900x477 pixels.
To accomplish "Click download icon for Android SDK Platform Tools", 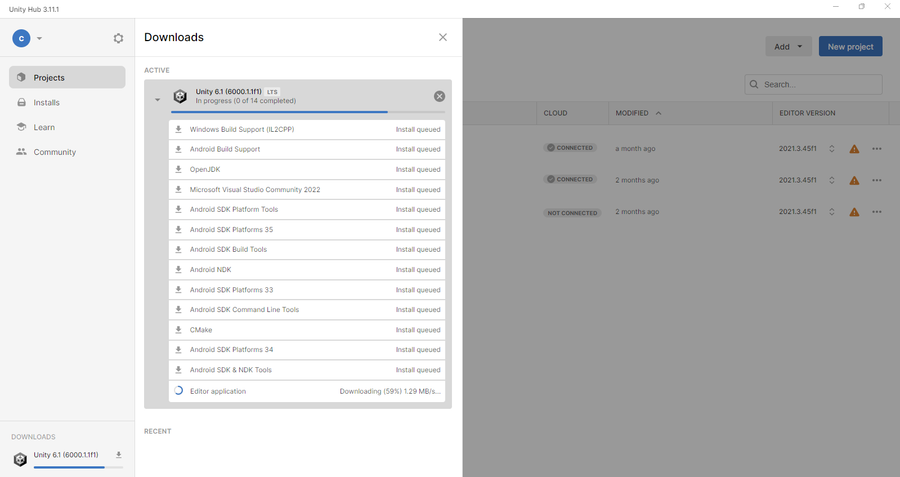I will (179, 210).
